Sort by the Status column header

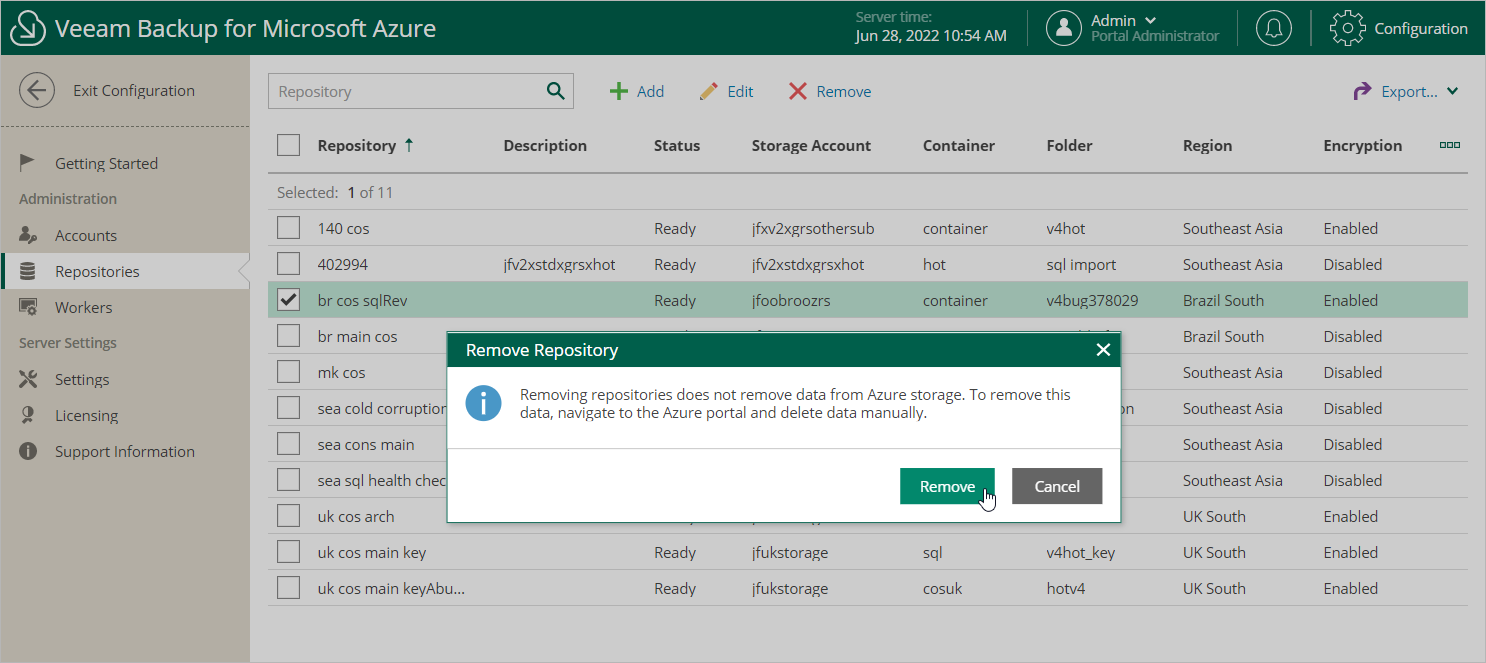pos(677,145)
